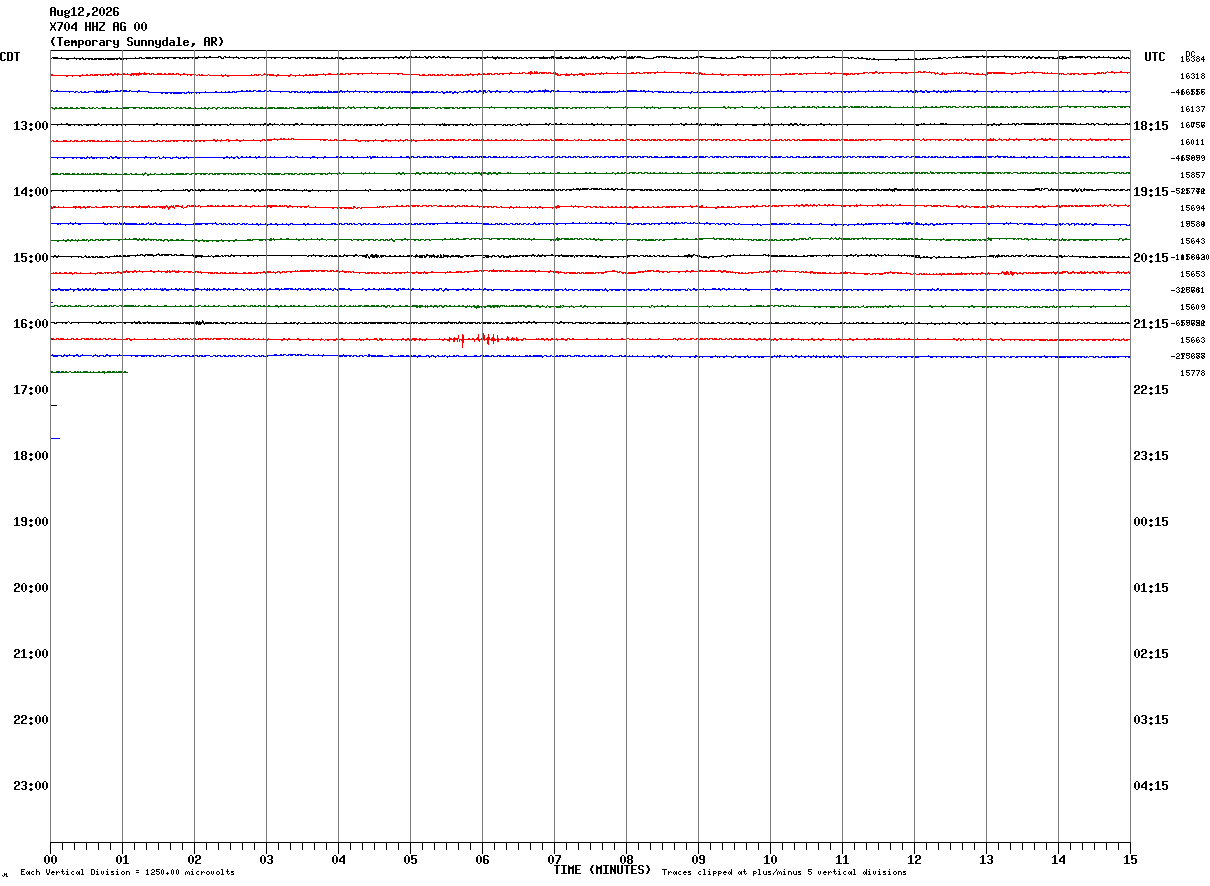The height and width of the screenshot is (886, 1210).
Task: Select the traces clipped footnote text
Action: click(784, 873)
